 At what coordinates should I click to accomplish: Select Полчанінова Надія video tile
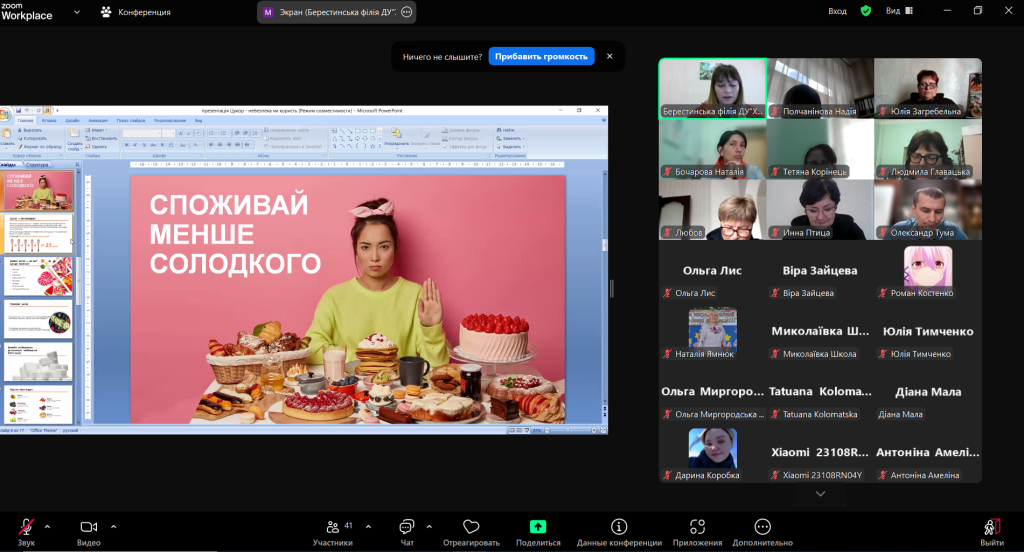click(820, 88)
